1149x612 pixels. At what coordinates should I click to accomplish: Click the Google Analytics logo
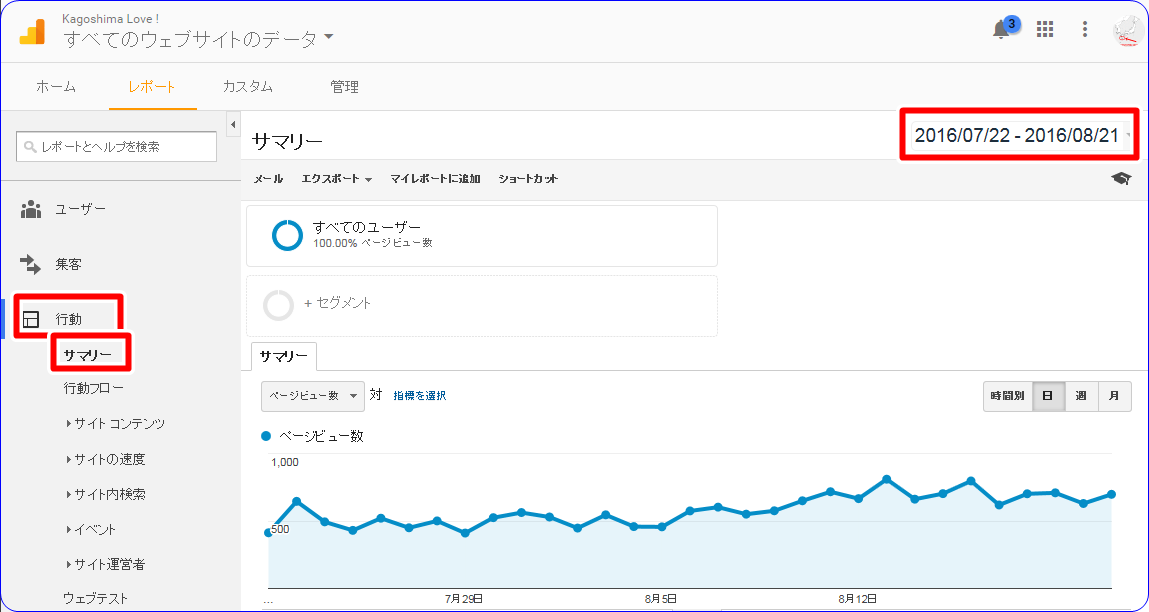pos(32,30)
